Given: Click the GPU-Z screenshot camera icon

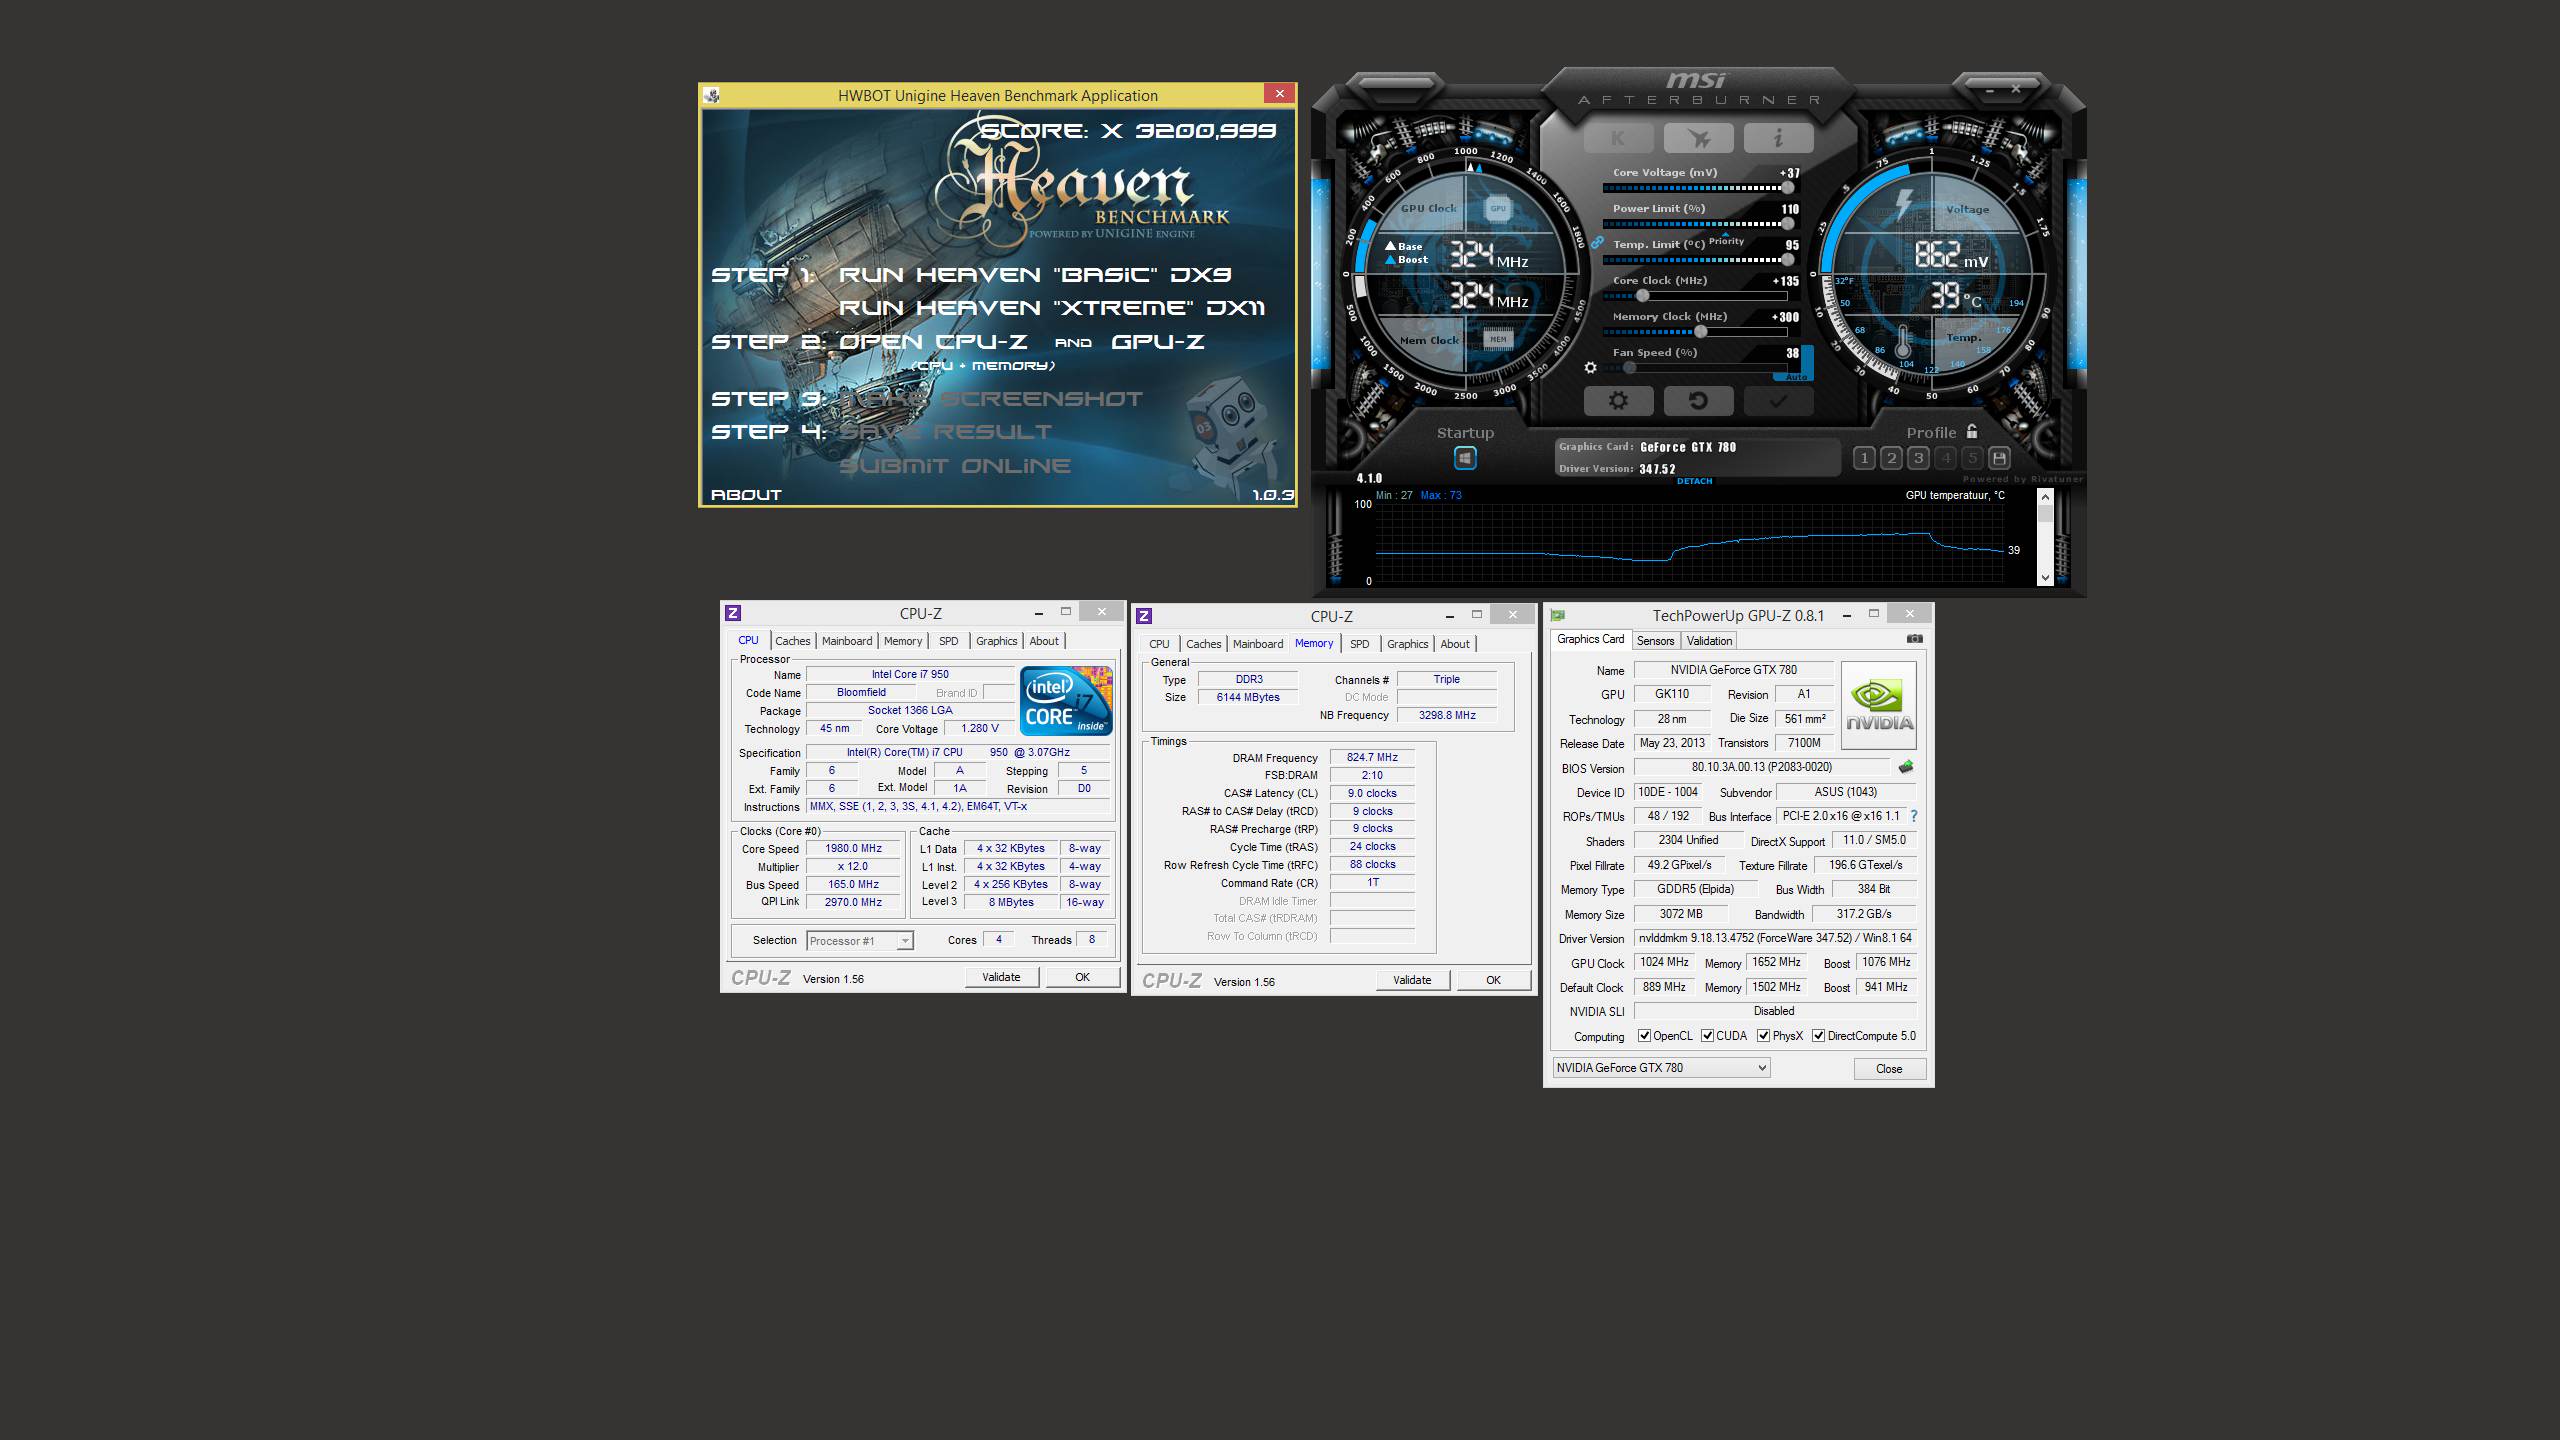Looking at the screenshot, I should (x=1914, y=639).
